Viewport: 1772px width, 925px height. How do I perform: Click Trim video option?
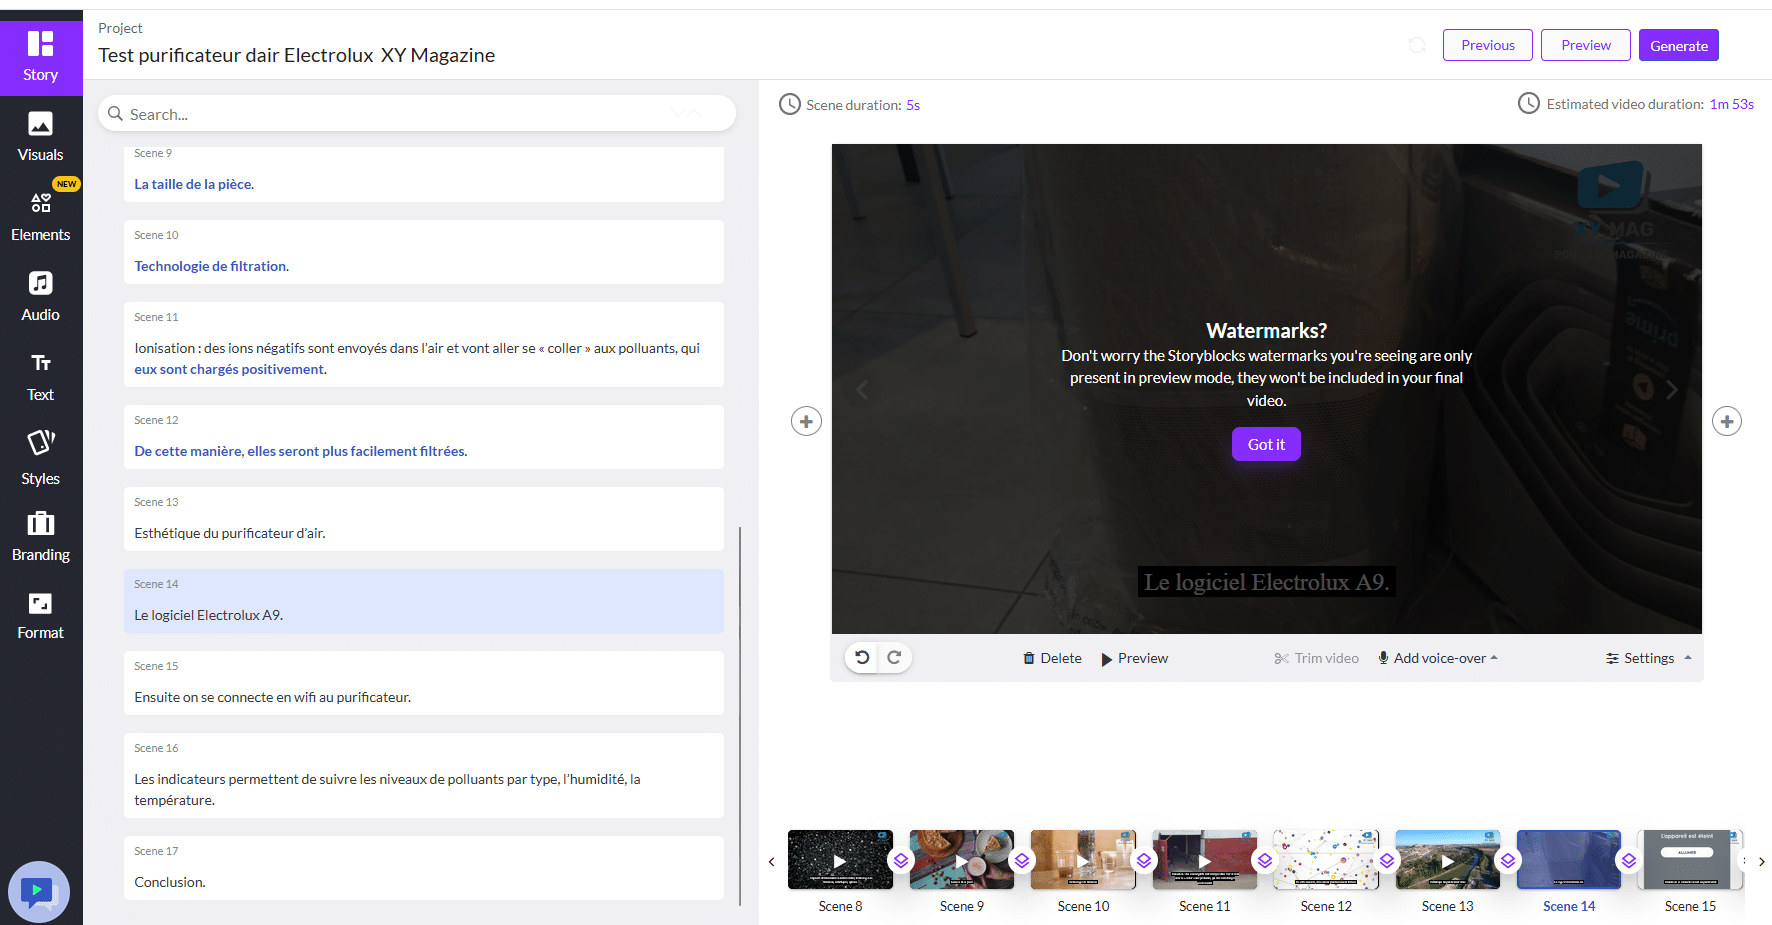coord(1316,658)
